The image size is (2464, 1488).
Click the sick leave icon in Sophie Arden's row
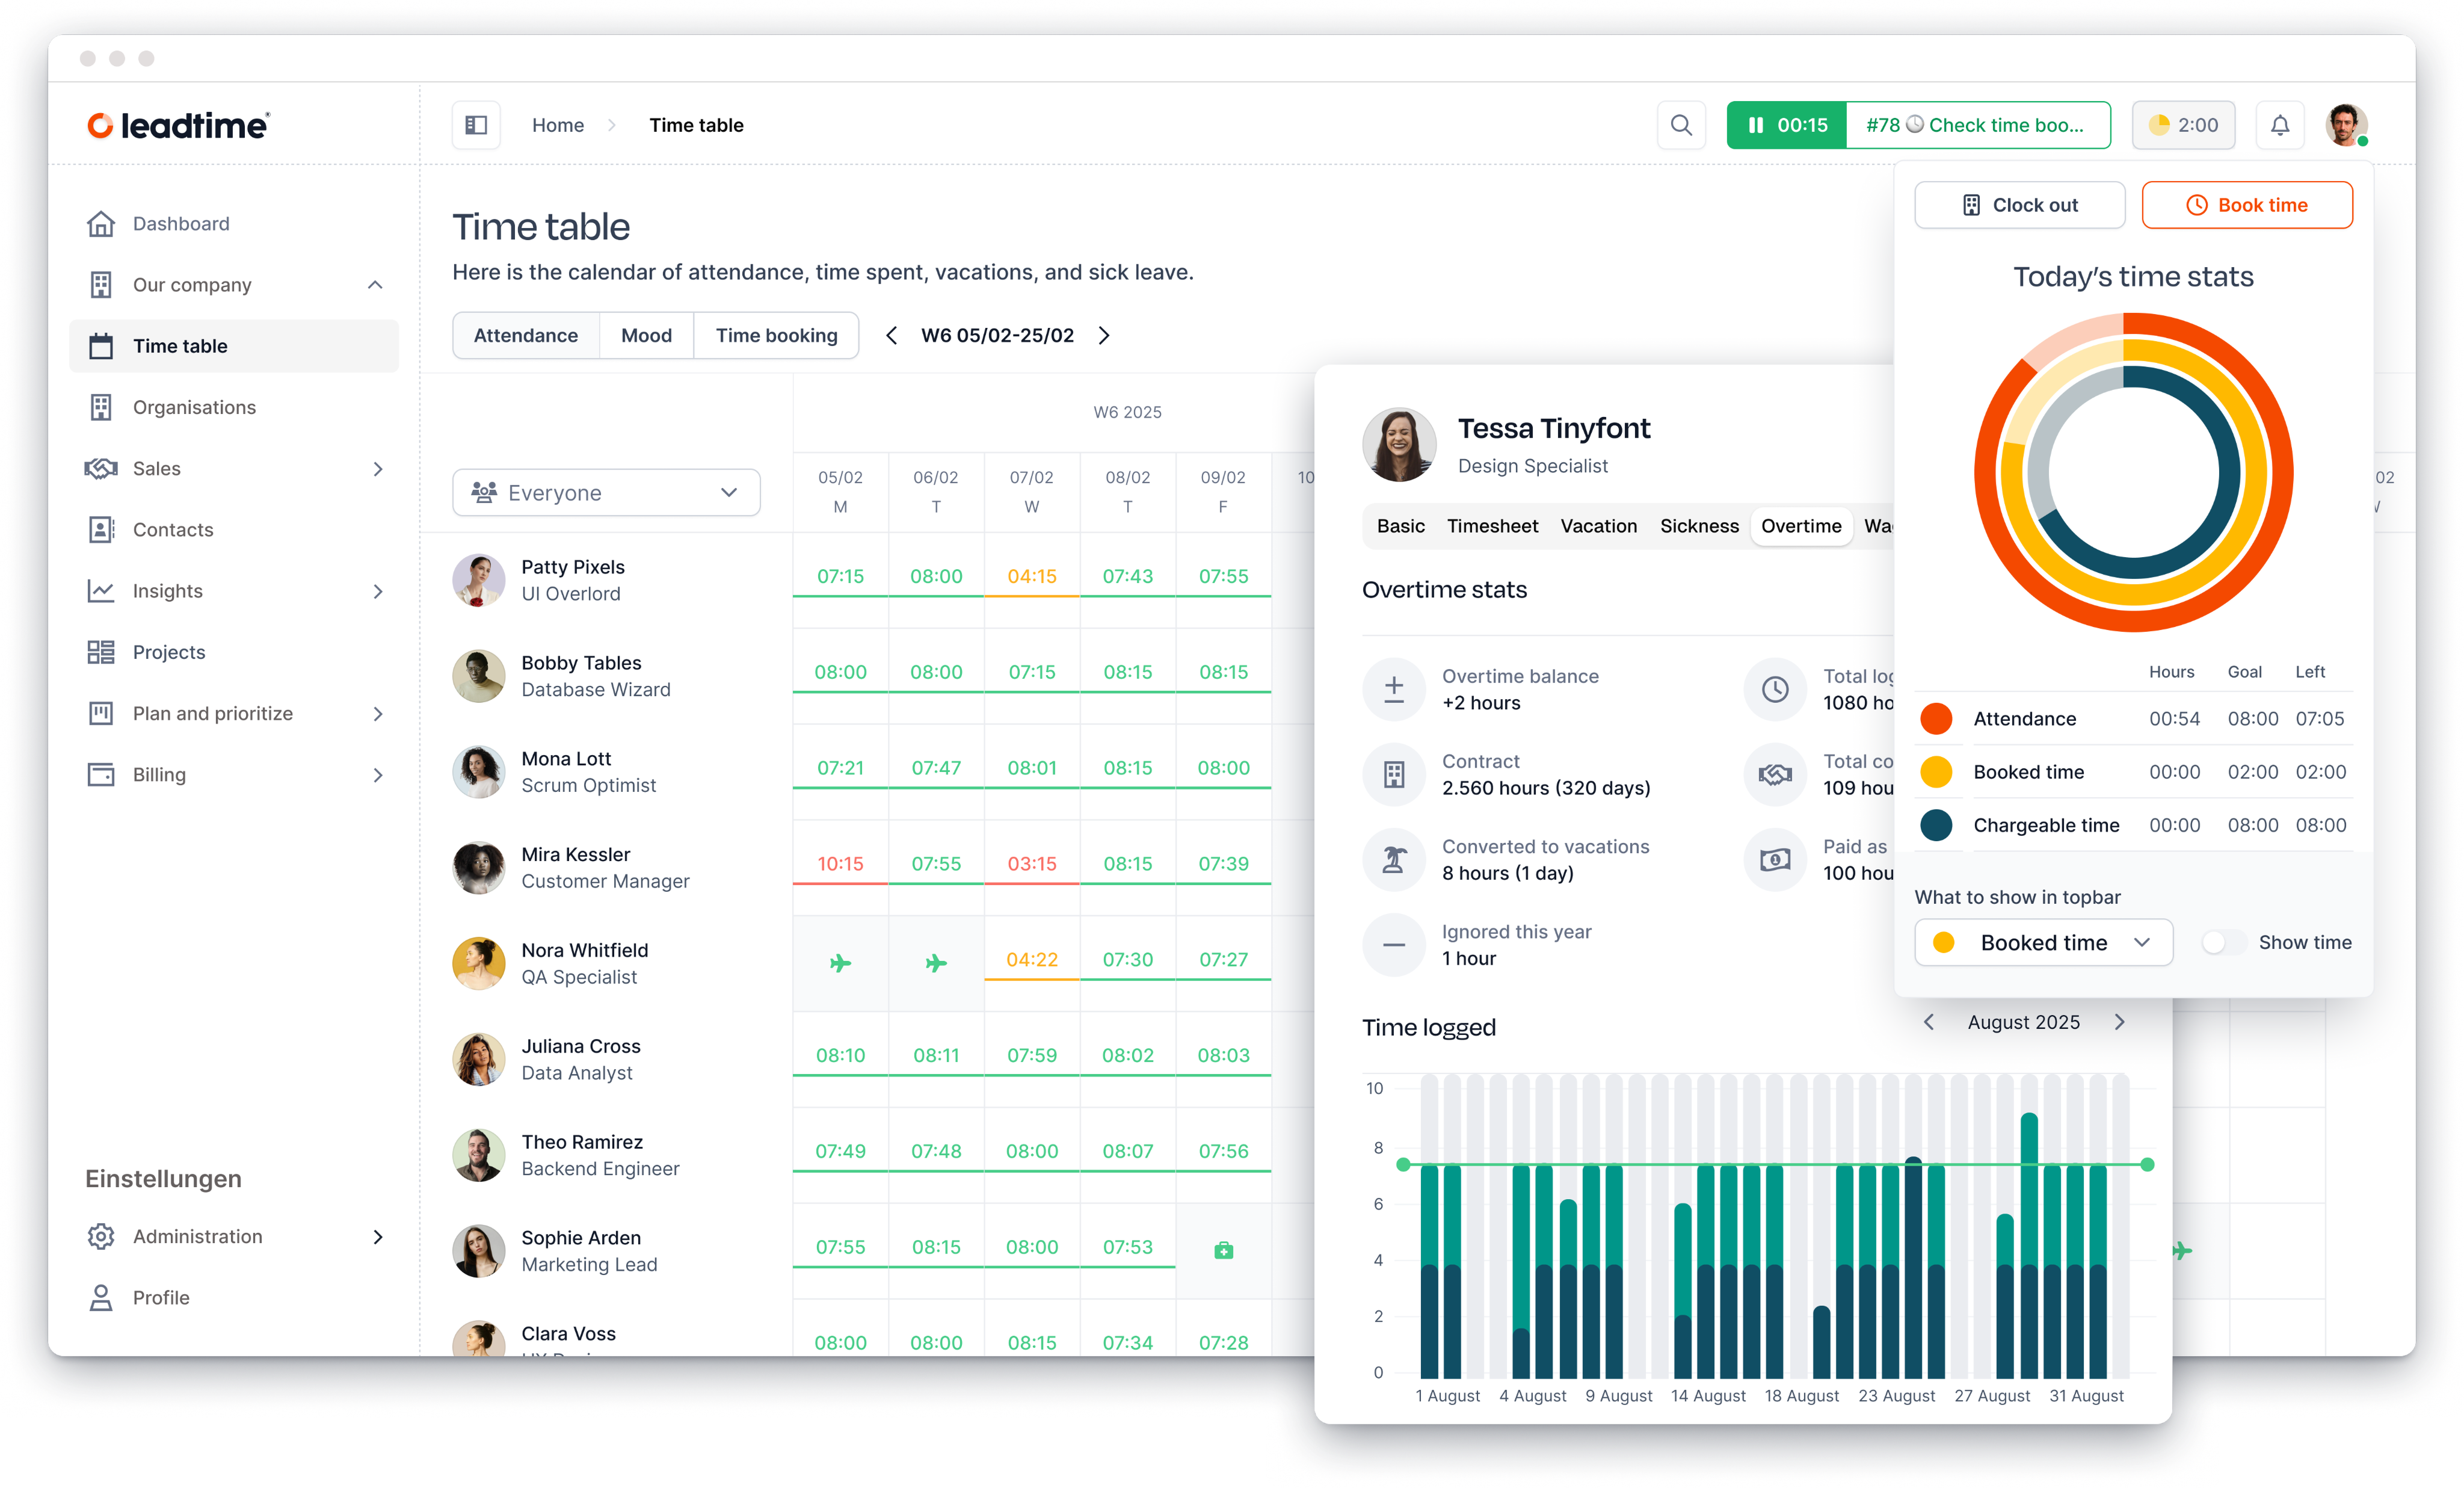(x=1223, y=1250)
